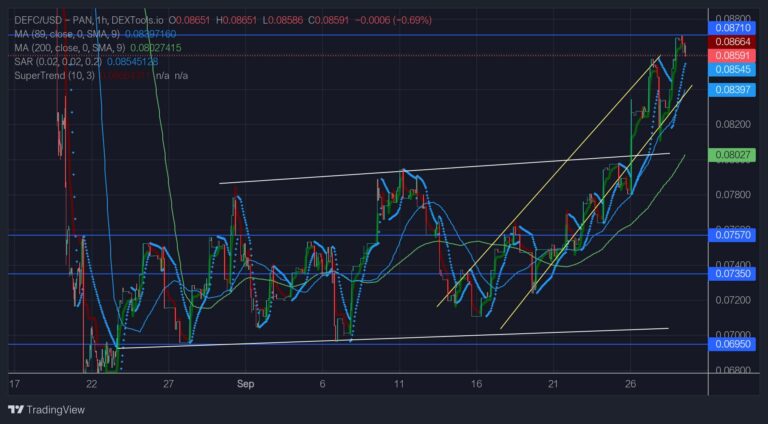768x424 pixels.
Task: Click the 6 date on the time axis
Action: pyautogui.click(x=322, y=384)
